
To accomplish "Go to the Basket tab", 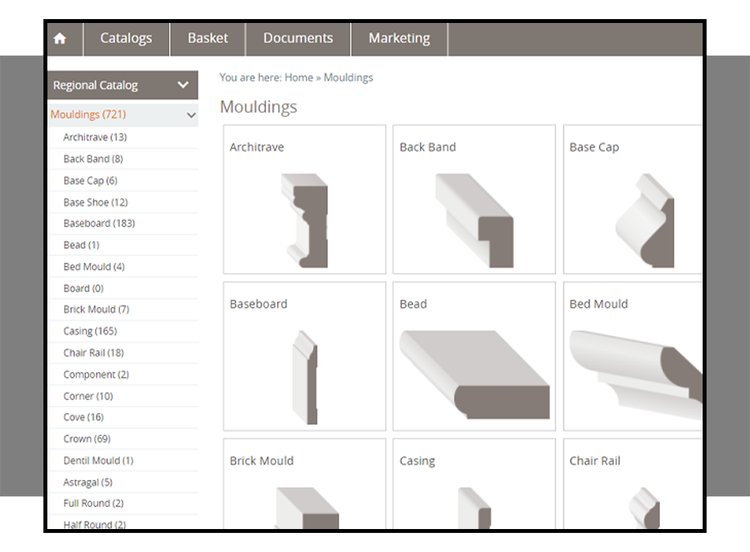I will click(208, 39).
